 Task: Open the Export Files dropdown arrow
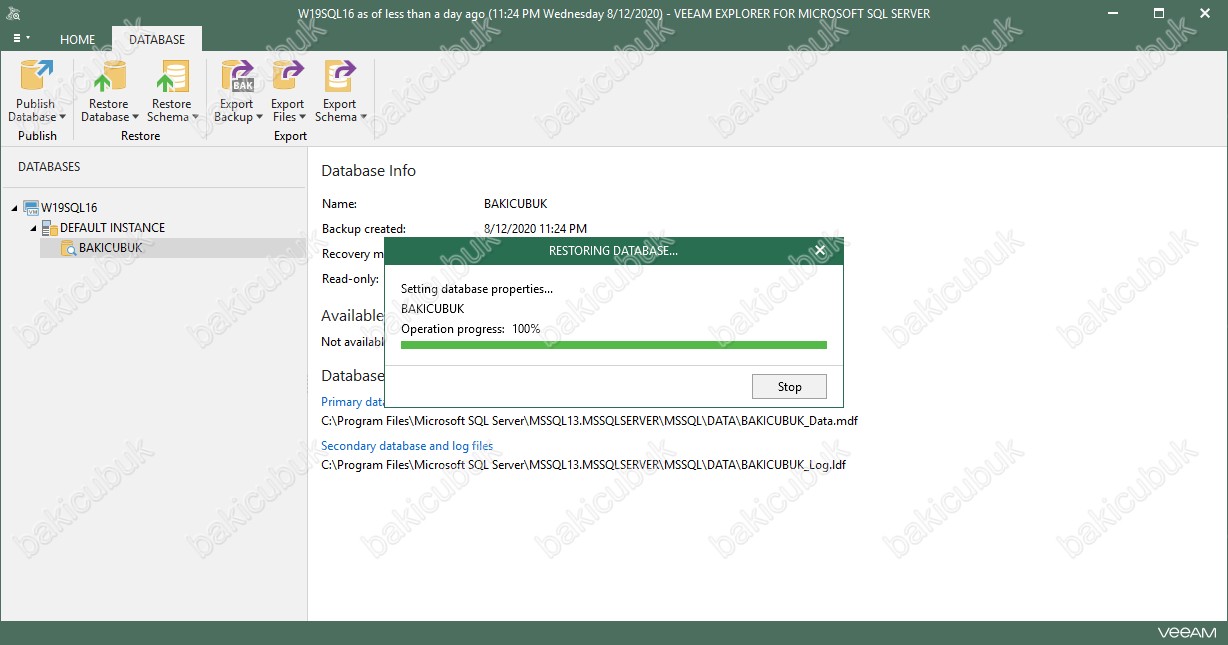pos(303,118)
